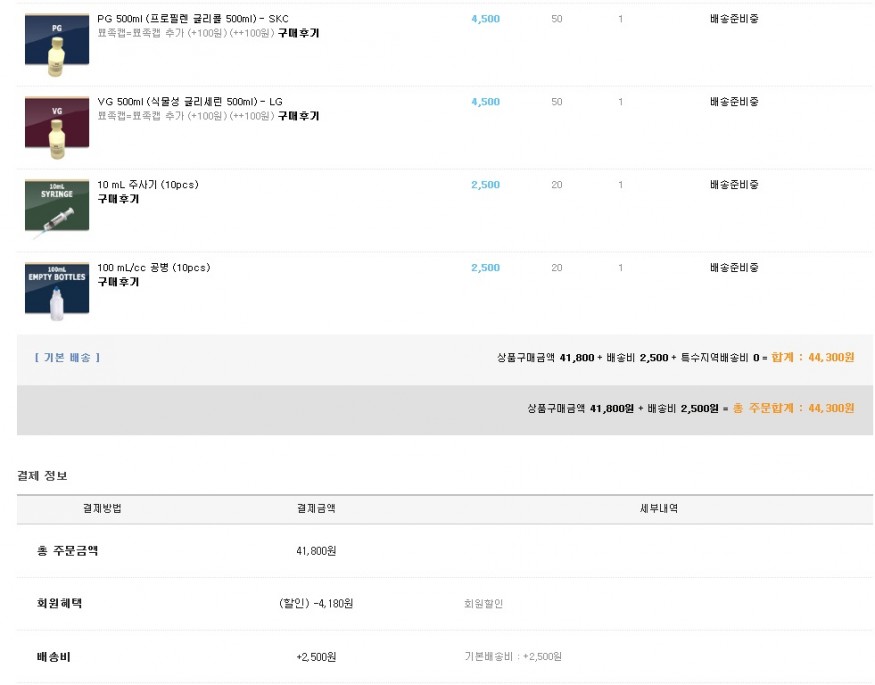The height and width of the screenshot is (685, 875).
Task: Click the 회원할인 detail text
Action: 483,604
